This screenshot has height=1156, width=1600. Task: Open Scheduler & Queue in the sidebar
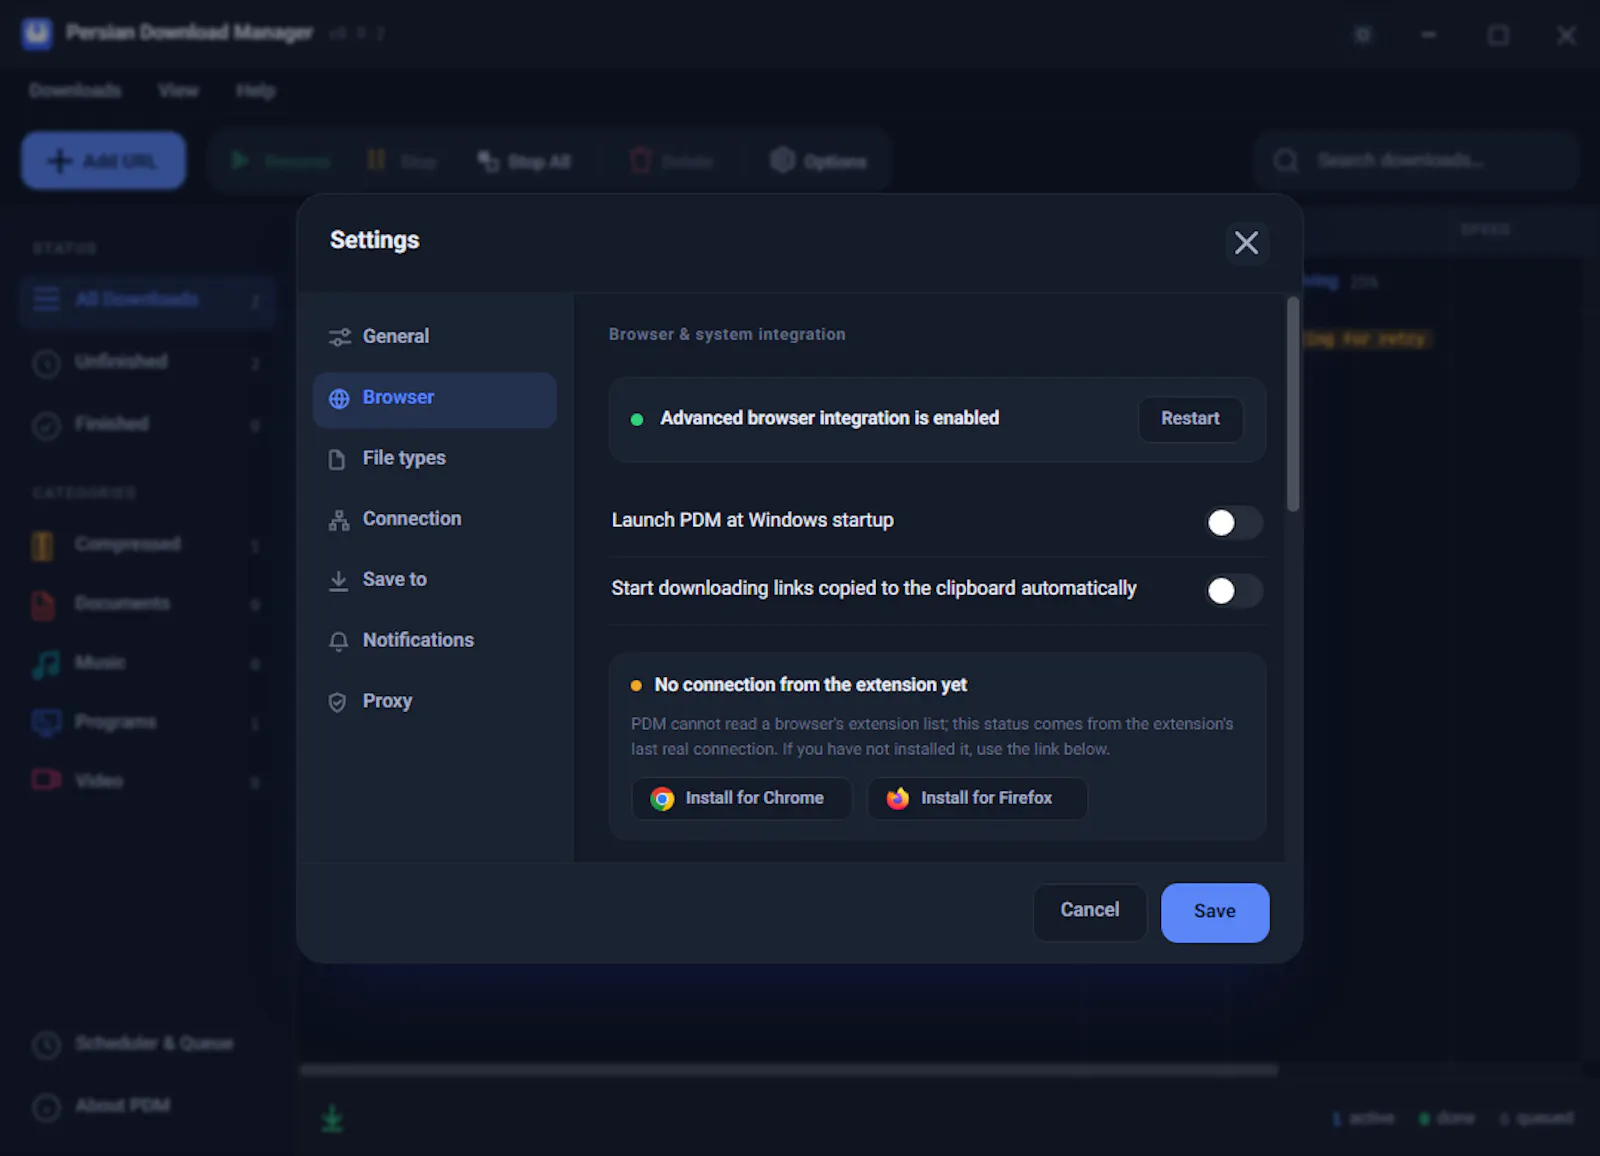[x=146, y=1044]
